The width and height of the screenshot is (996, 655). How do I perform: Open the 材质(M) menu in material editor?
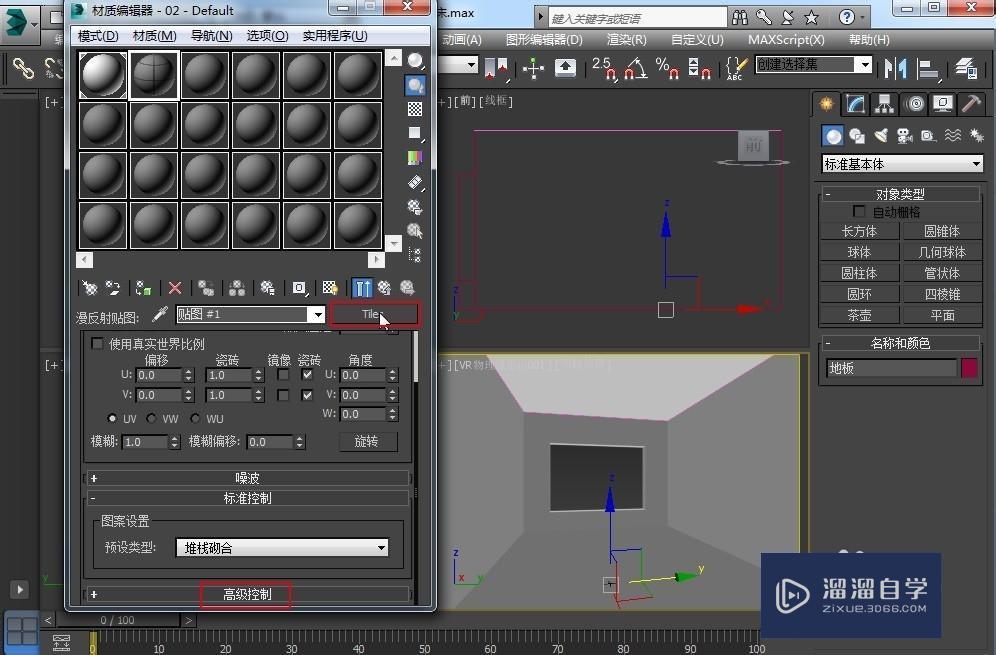click(x=154, y=36)
